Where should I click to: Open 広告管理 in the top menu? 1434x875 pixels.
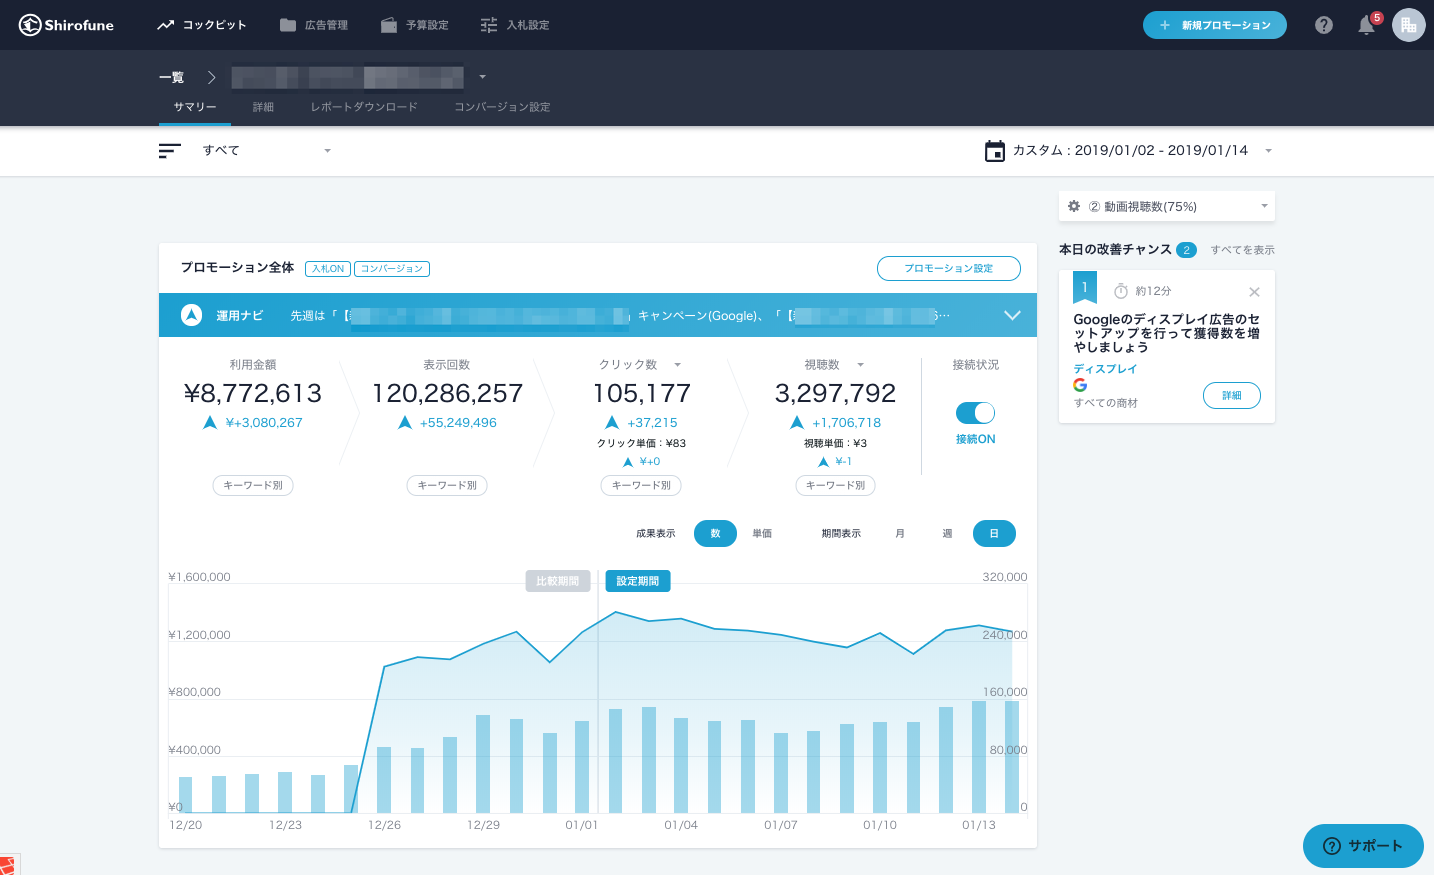click(314, 25)
